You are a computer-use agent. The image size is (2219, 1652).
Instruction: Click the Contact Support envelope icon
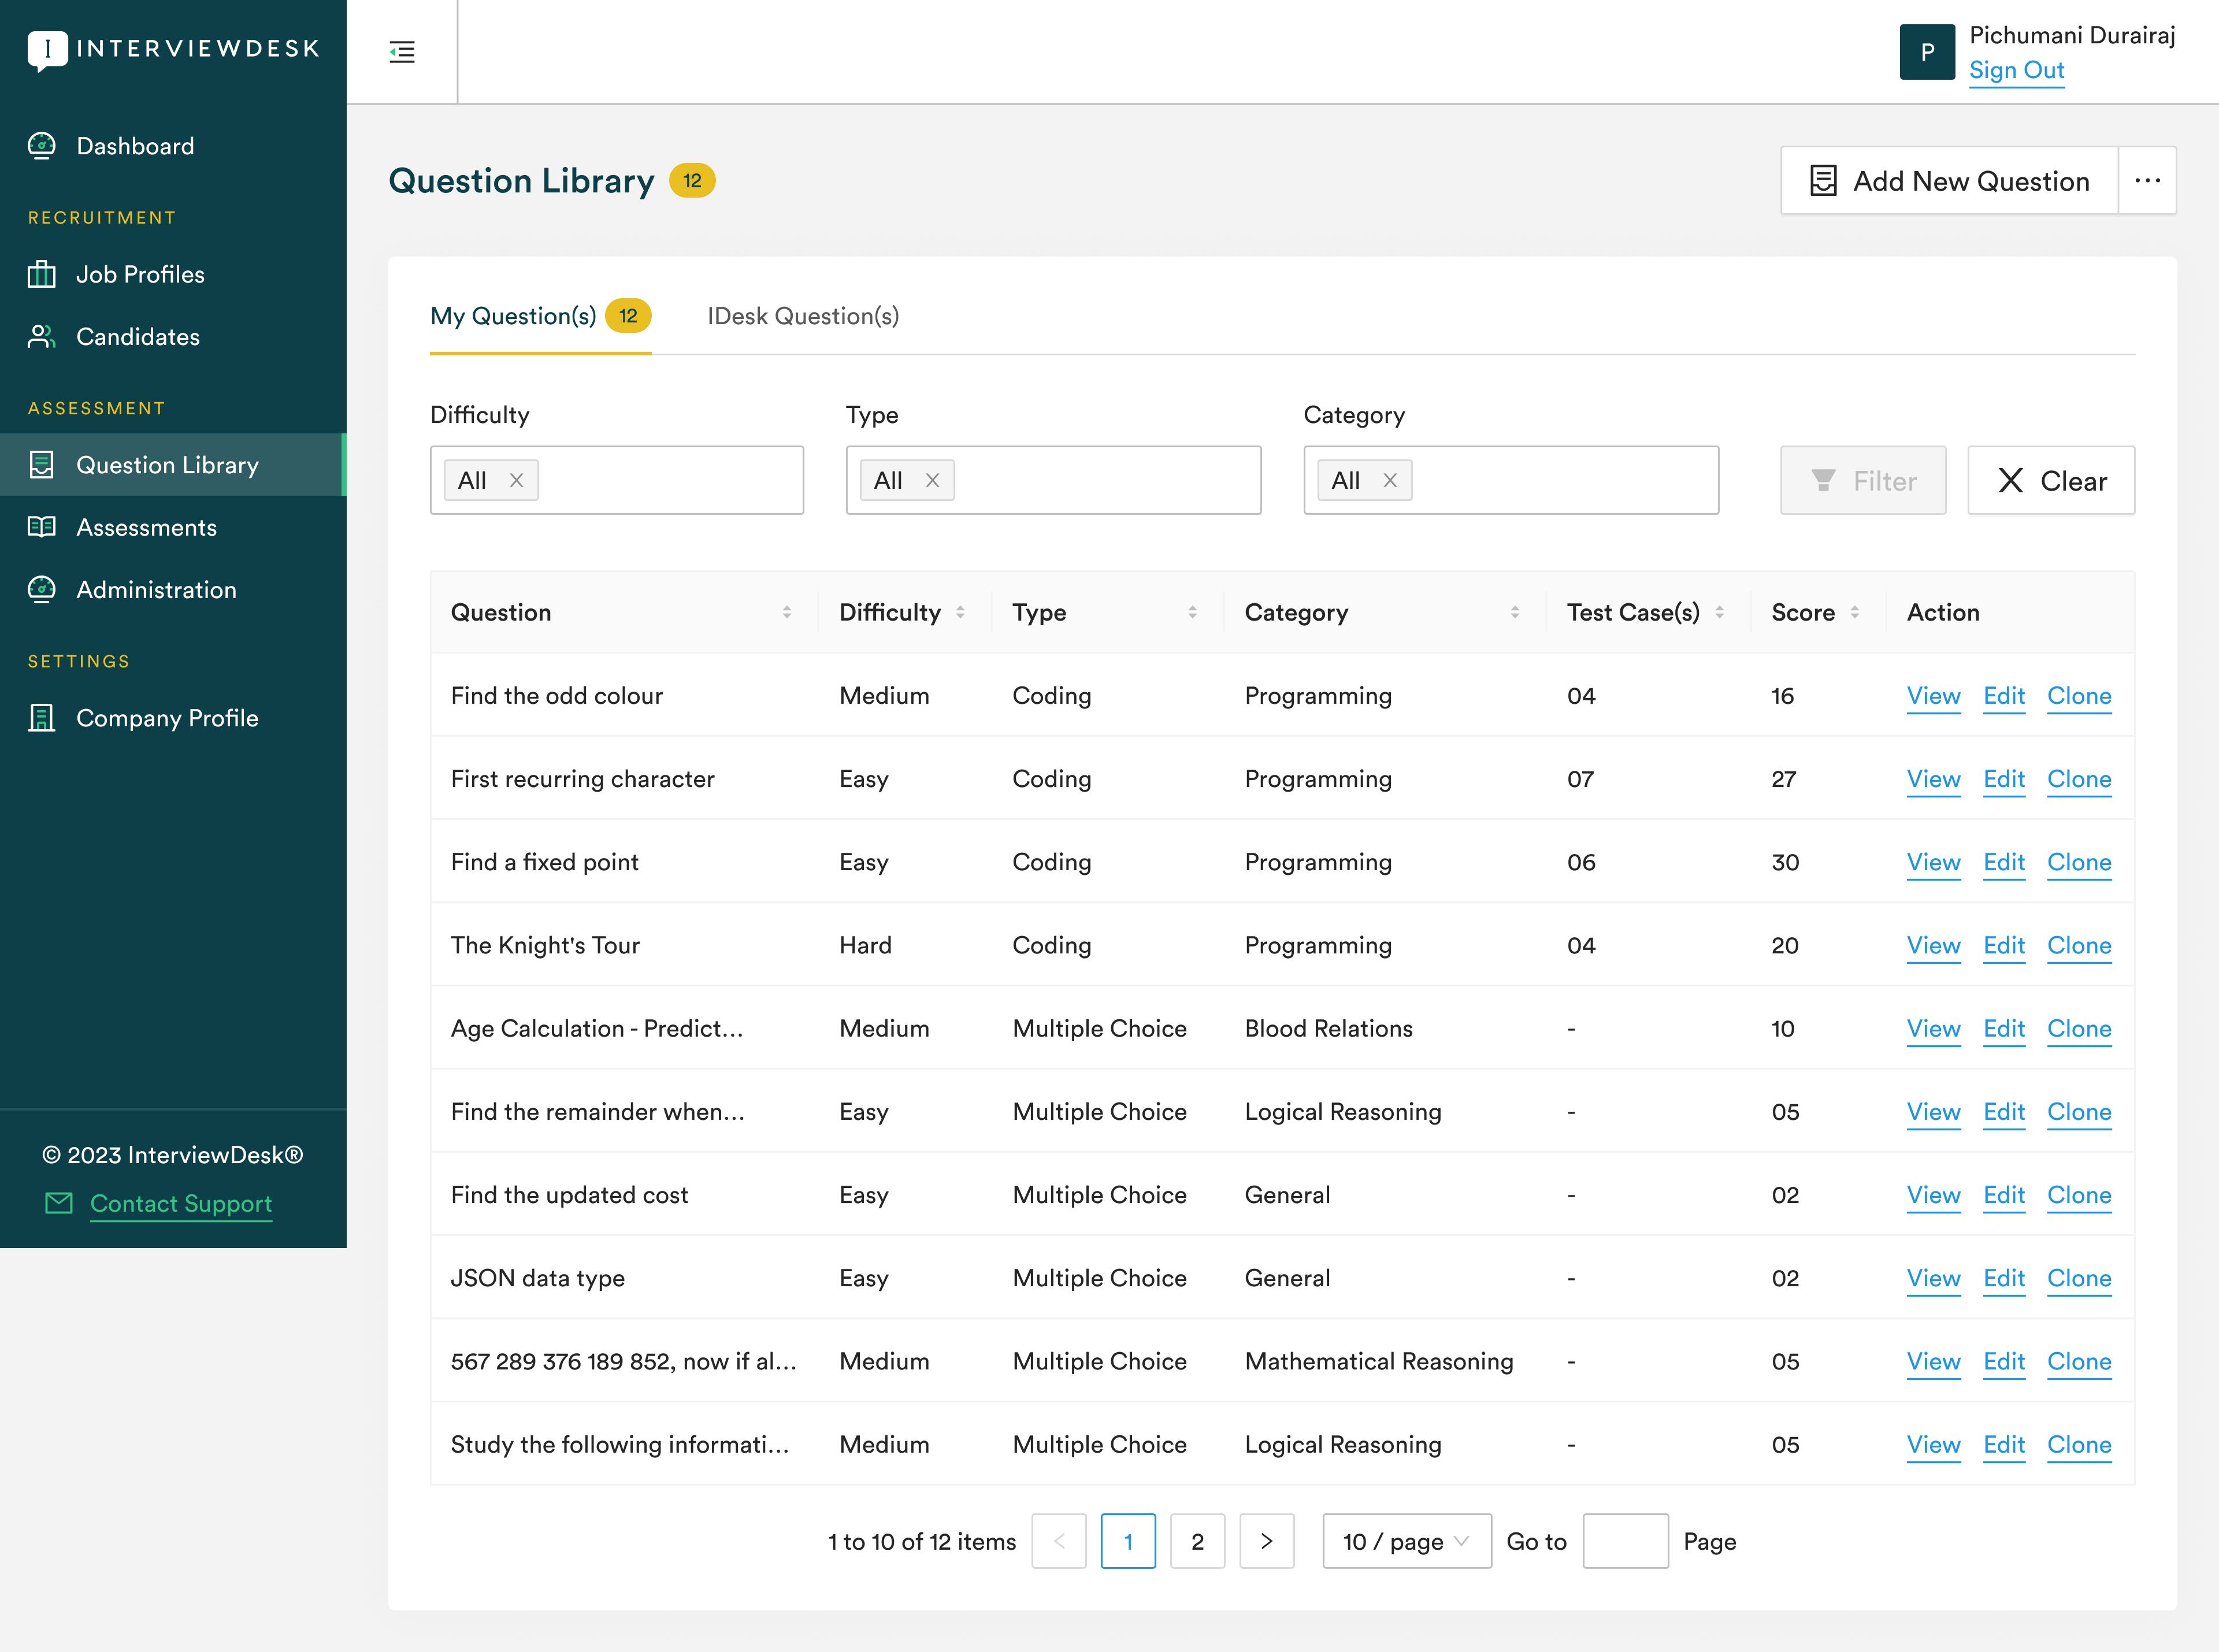[x=59, y=1203]
